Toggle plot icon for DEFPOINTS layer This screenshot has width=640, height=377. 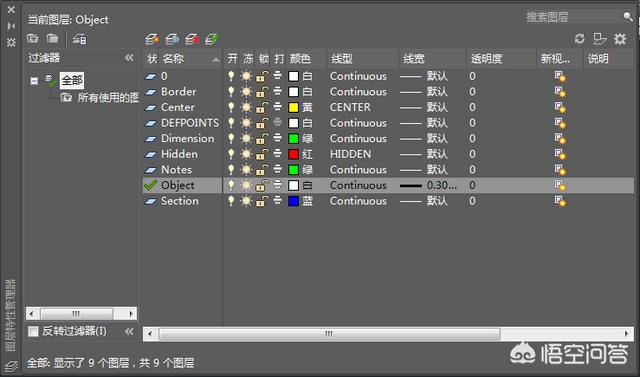coord(278,122)
